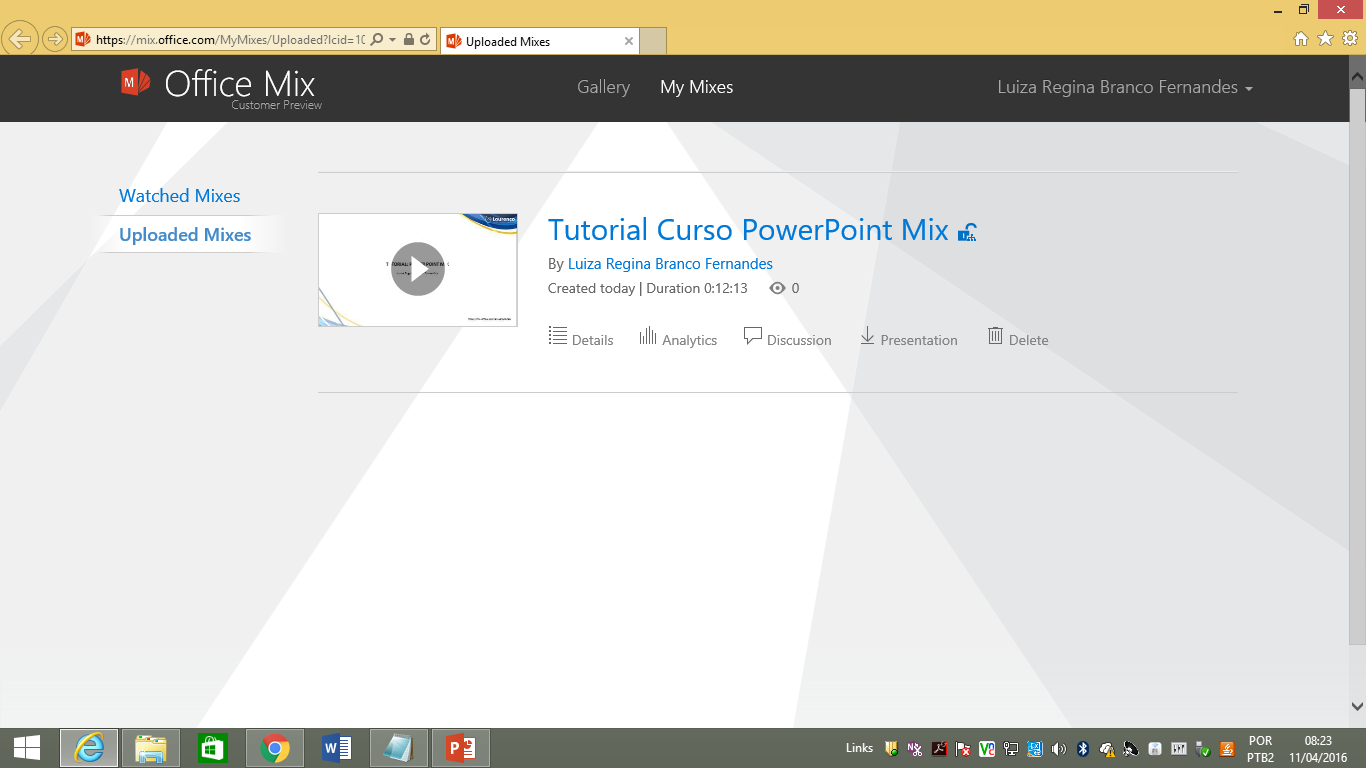
Task: Click the eye views icon
Action: [778, 288]
